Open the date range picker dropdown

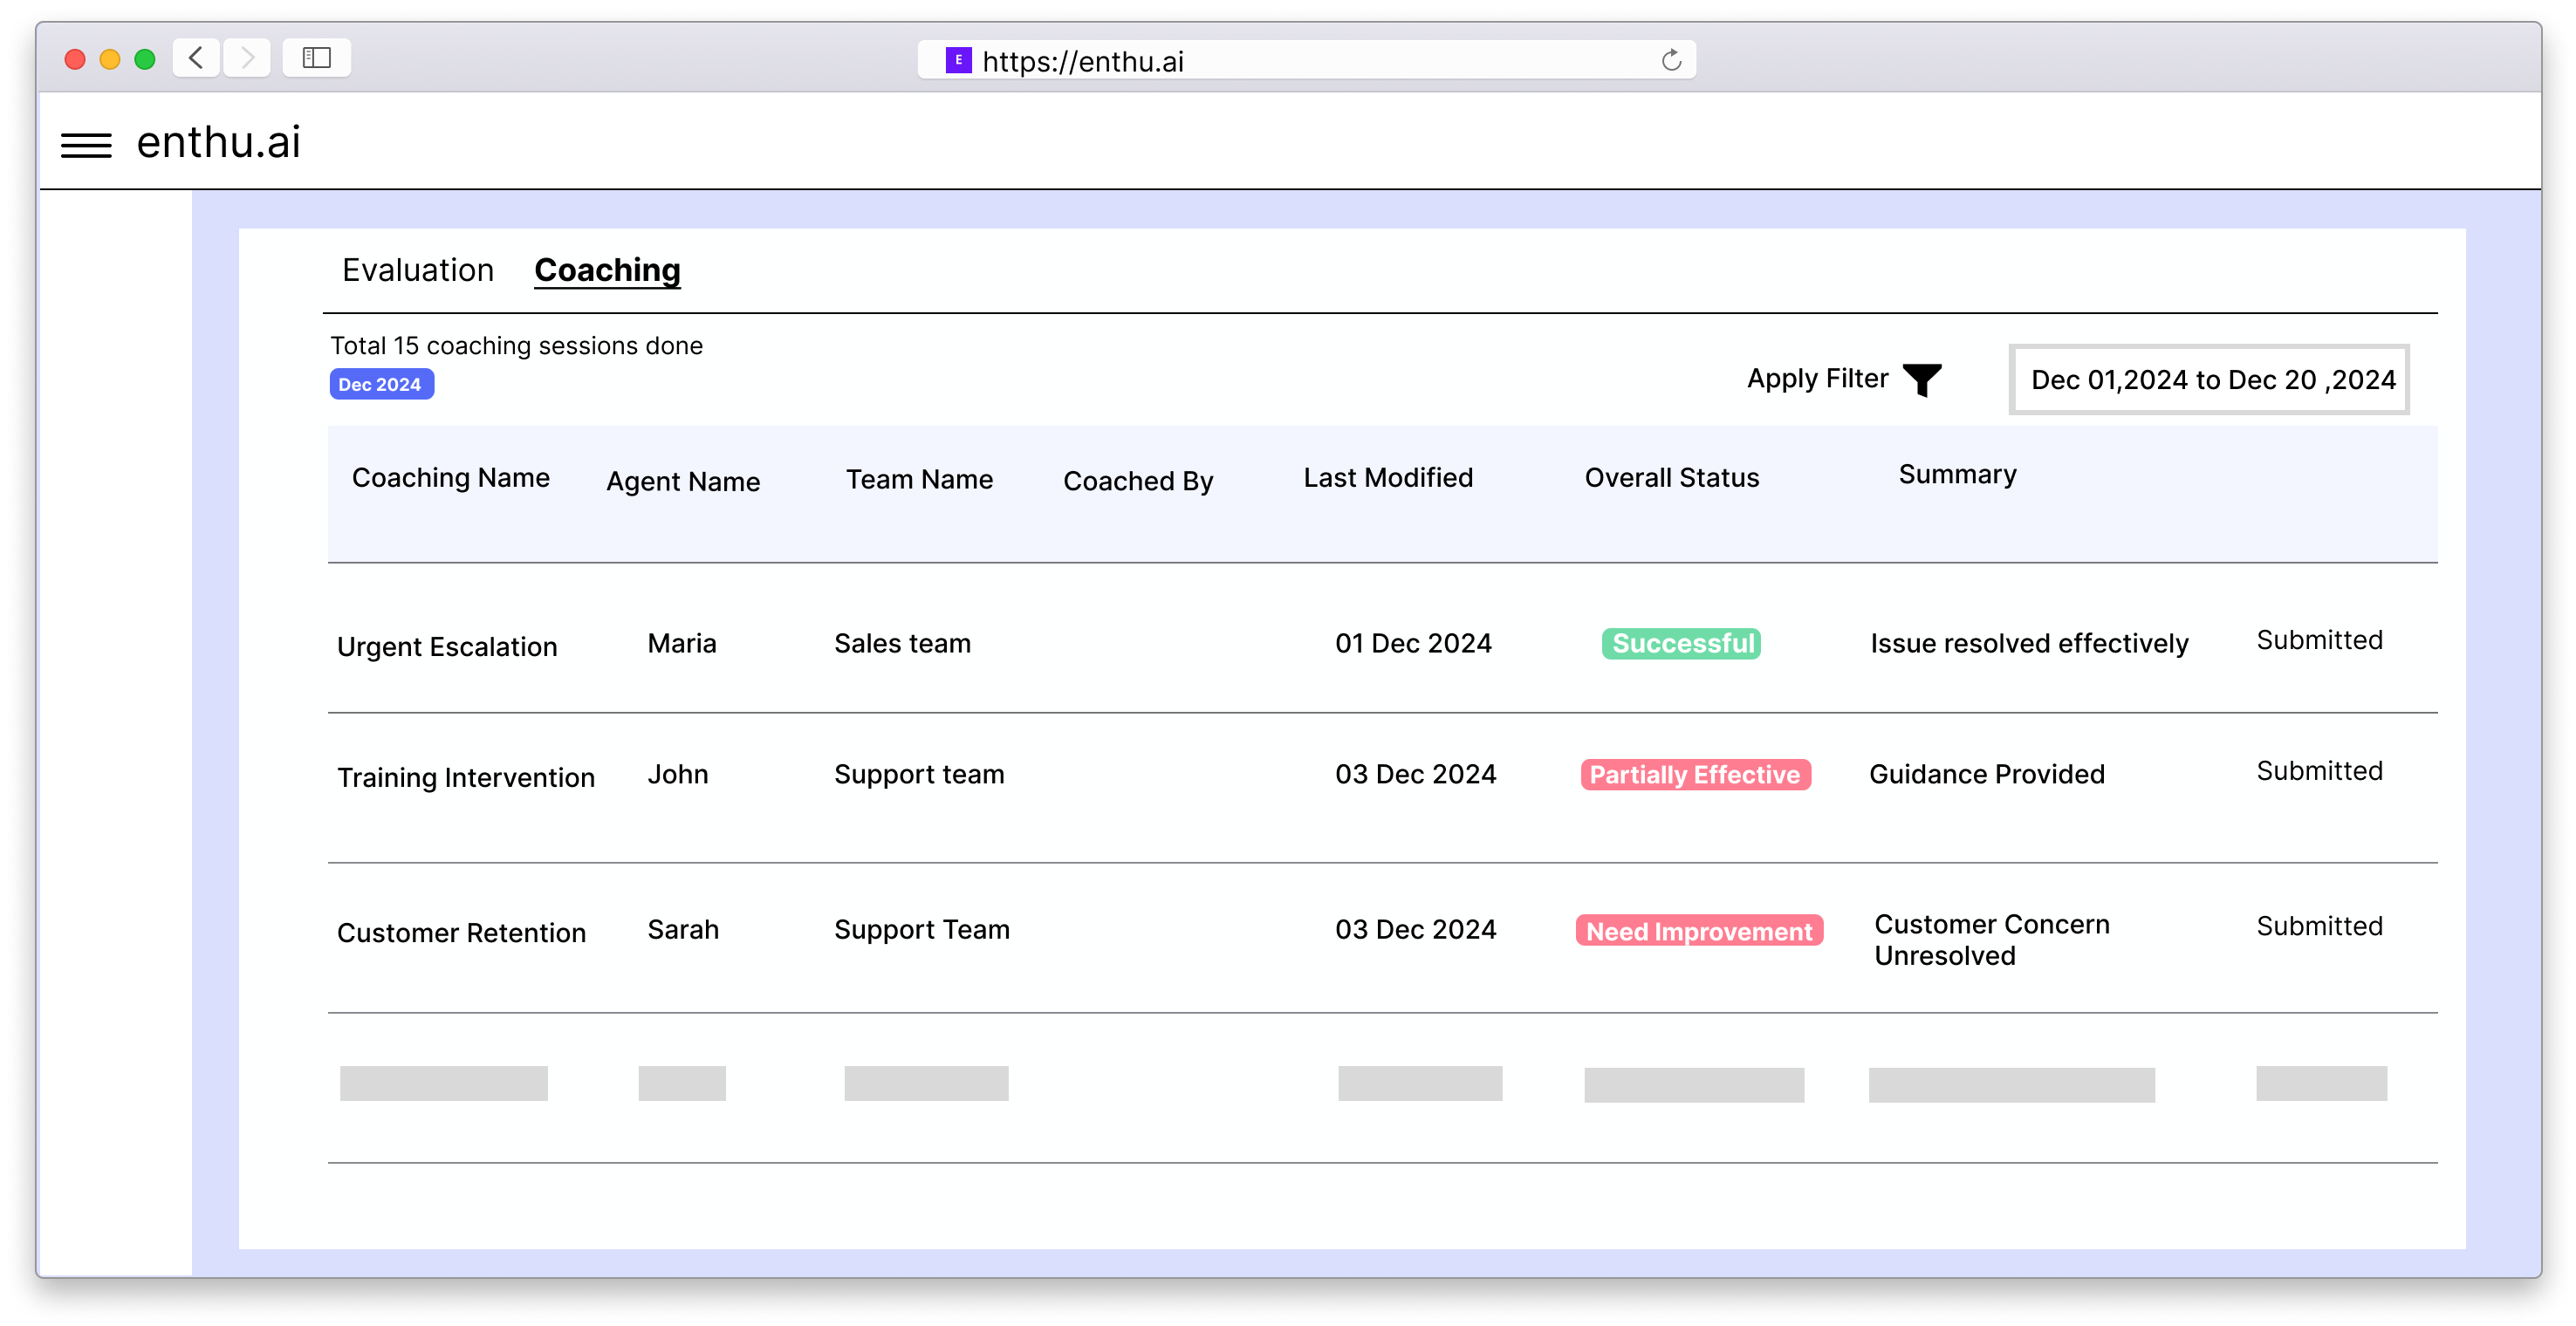pos(2212,379)
